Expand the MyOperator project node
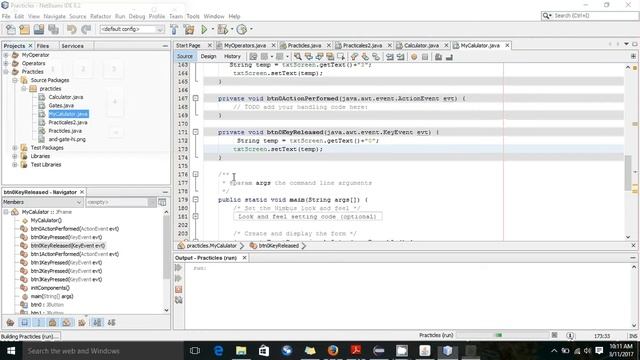This screenshot has height=360, width=640. pos(6,55)
